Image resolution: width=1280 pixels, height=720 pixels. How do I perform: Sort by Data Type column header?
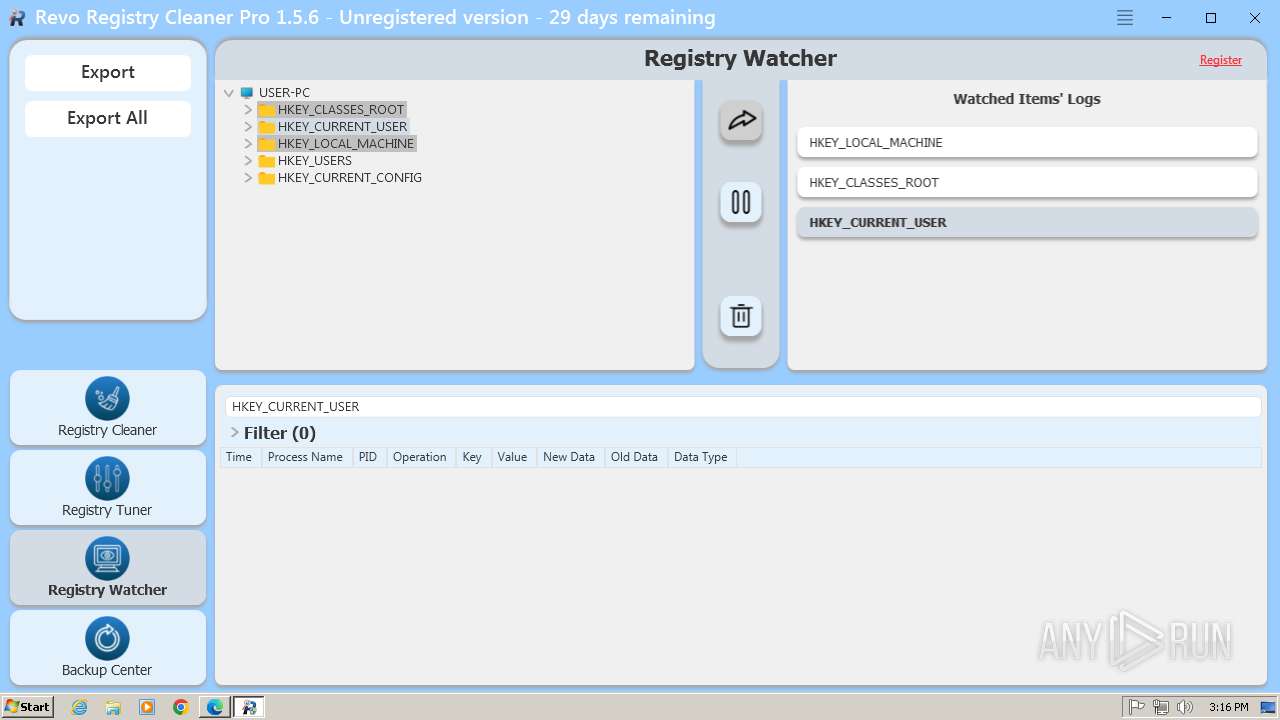pyautogui.click(x=701, y=457)
